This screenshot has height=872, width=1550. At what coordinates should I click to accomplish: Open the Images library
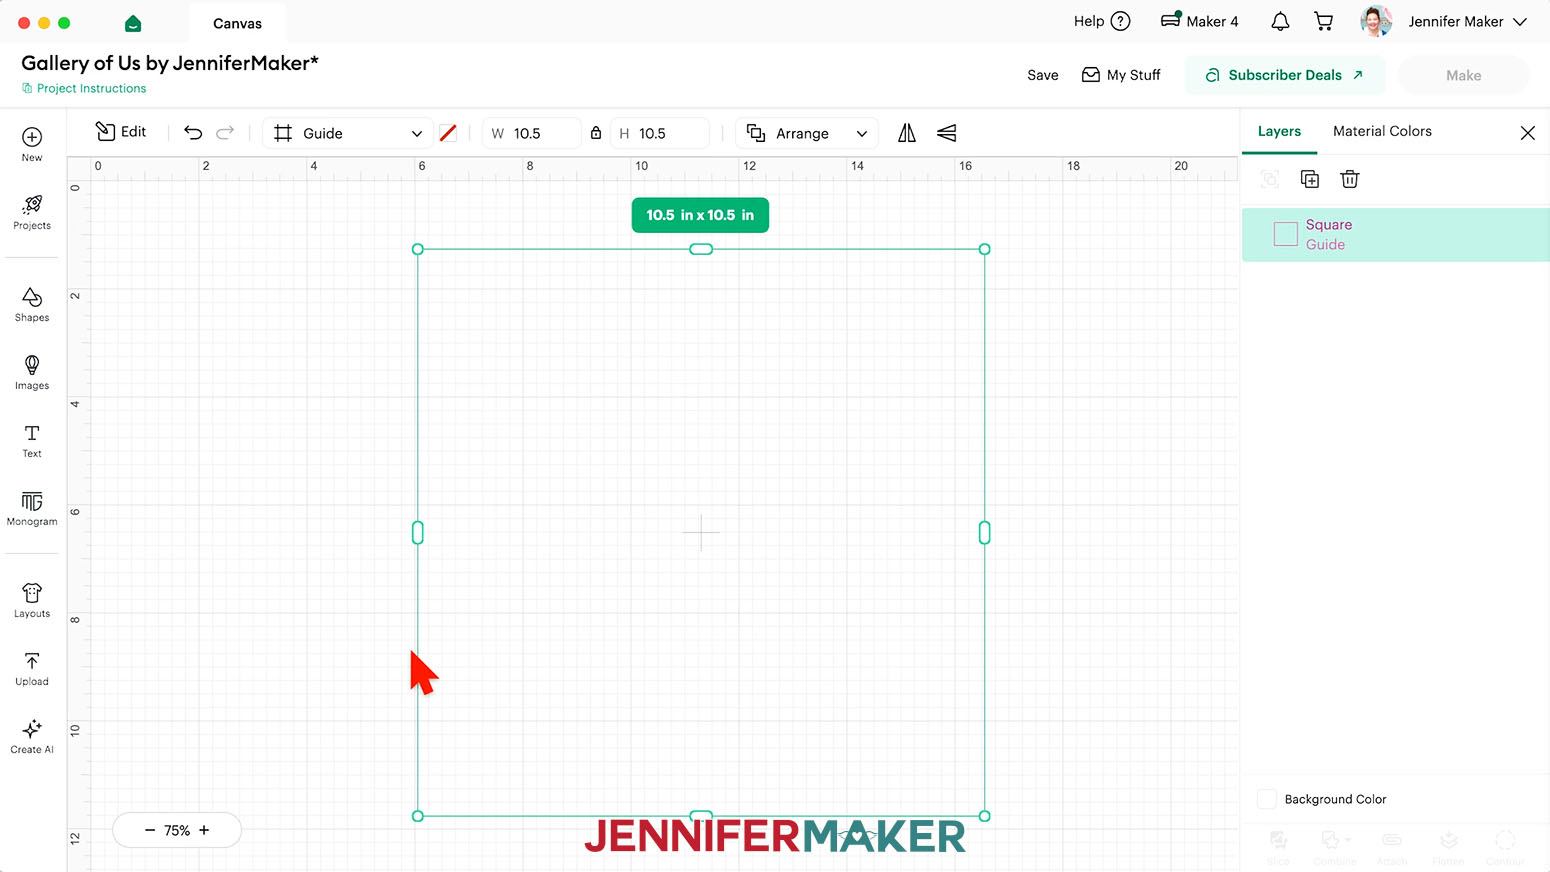[32, 372]
